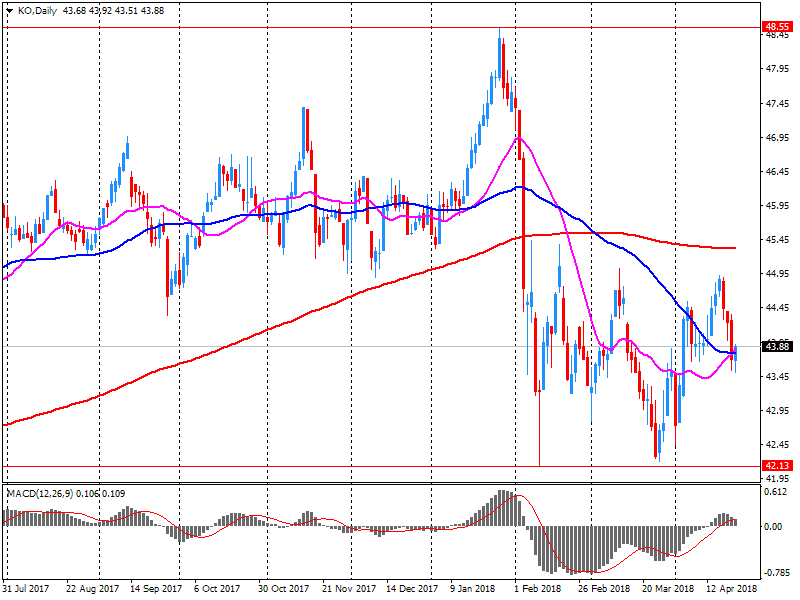This screenshot has height=600, width=800.
Task: Click the triangle arrow beside KO,Daily
Action: tap(9, 9)
